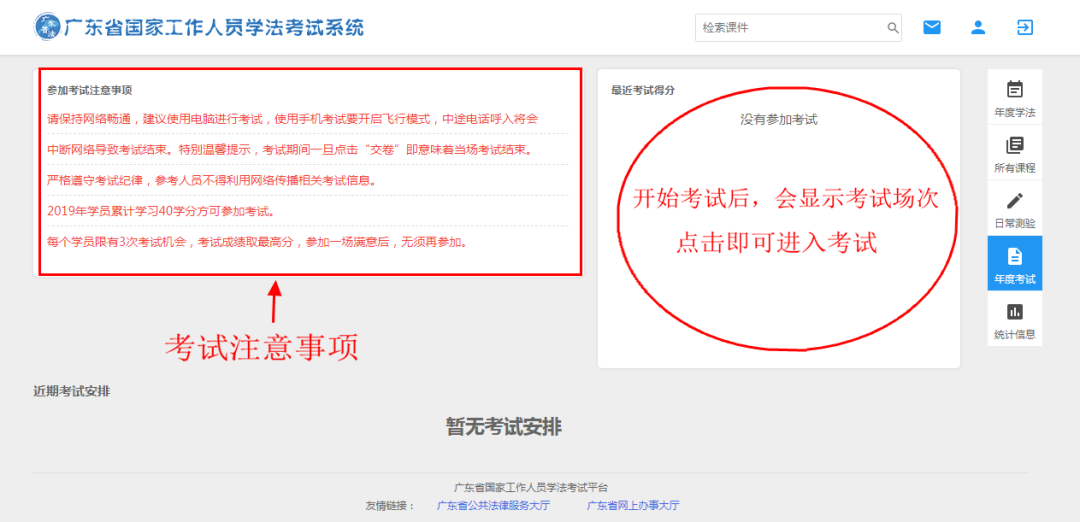Click the 统计信息 chart icon
This screenshot has height=522, width=1080.
pos(1015,312)
